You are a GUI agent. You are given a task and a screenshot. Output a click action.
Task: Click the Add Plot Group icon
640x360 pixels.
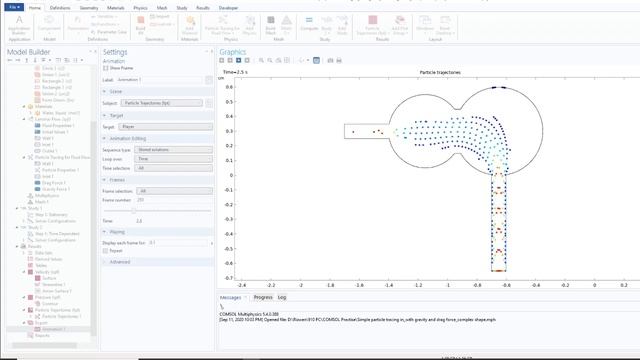pyautogui.click(x=400, y=25)
